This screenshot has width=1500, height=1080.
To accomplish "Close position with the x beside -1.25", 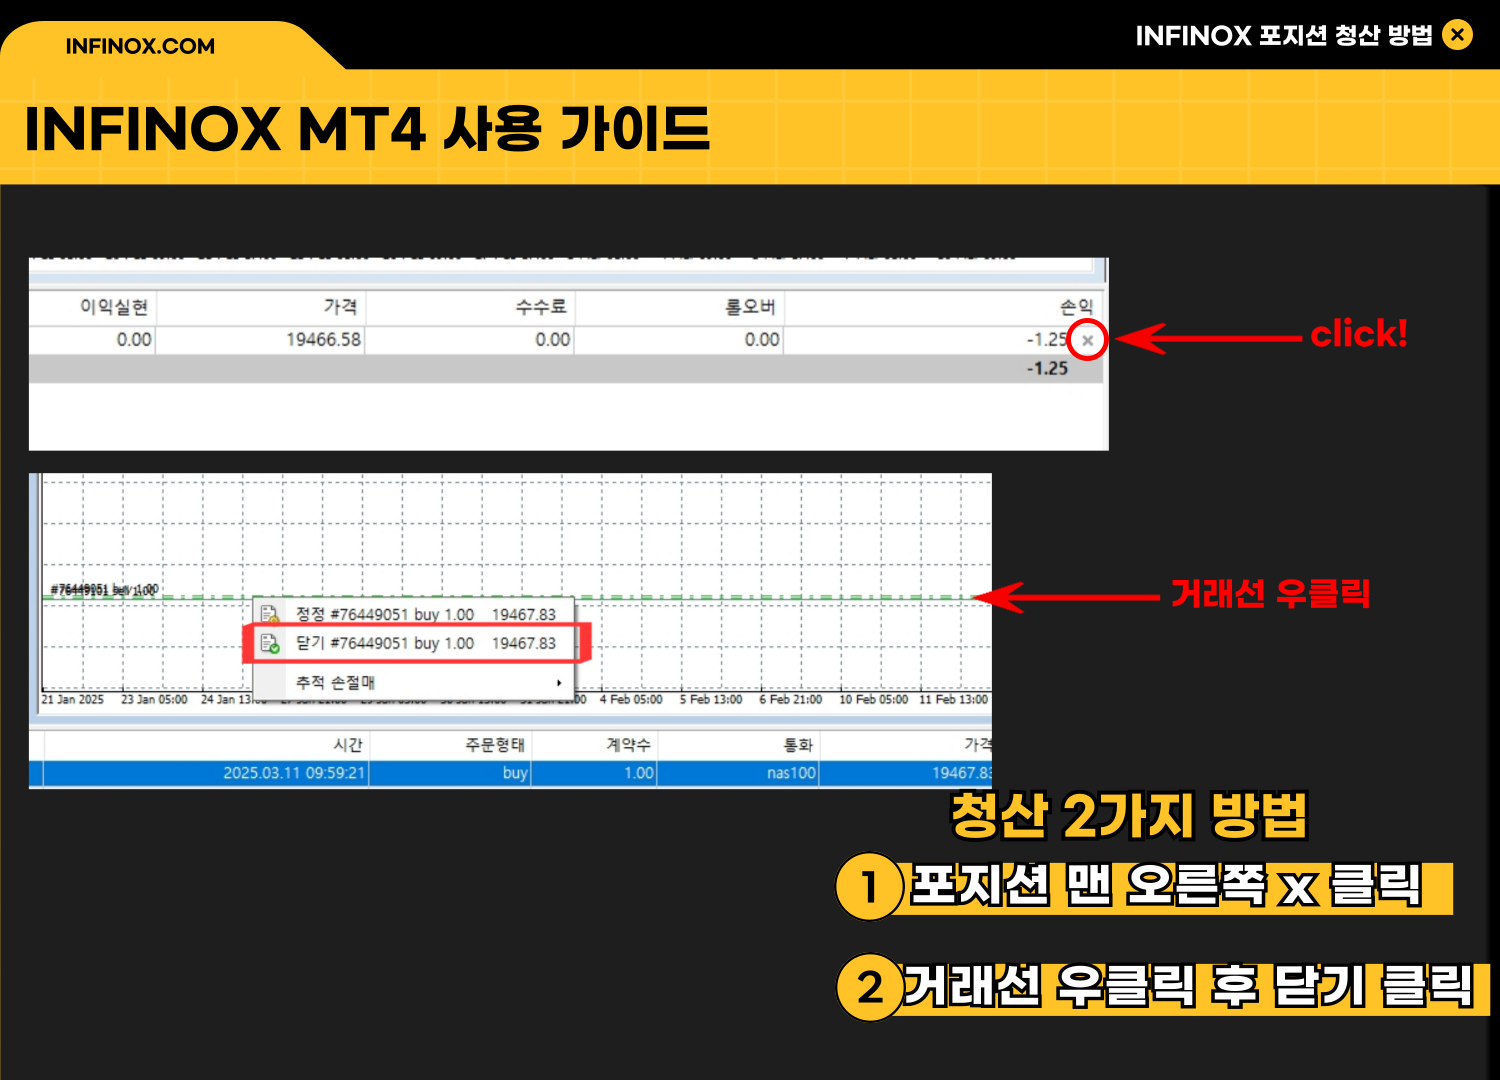I will [1088, 340].
